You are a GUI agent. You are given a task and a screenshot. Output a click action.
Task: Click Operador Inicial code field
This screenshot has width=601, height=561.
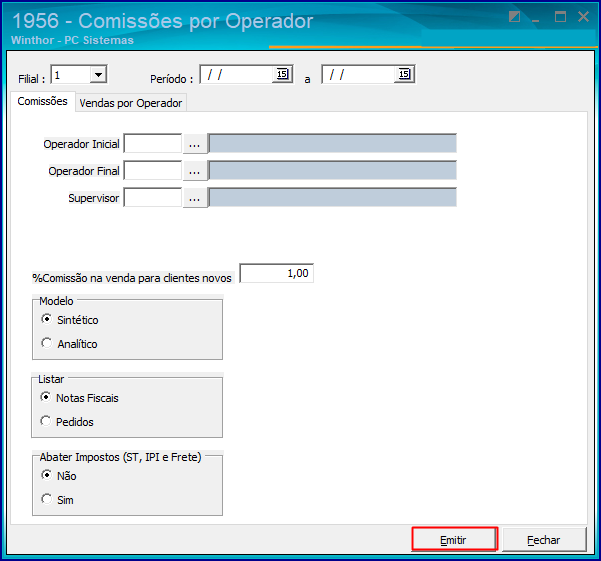coord(153,144)
